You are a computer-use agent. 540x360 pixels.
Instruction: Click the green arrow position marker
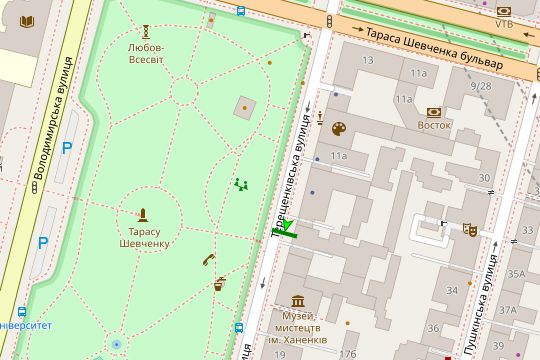pos(287,225)
